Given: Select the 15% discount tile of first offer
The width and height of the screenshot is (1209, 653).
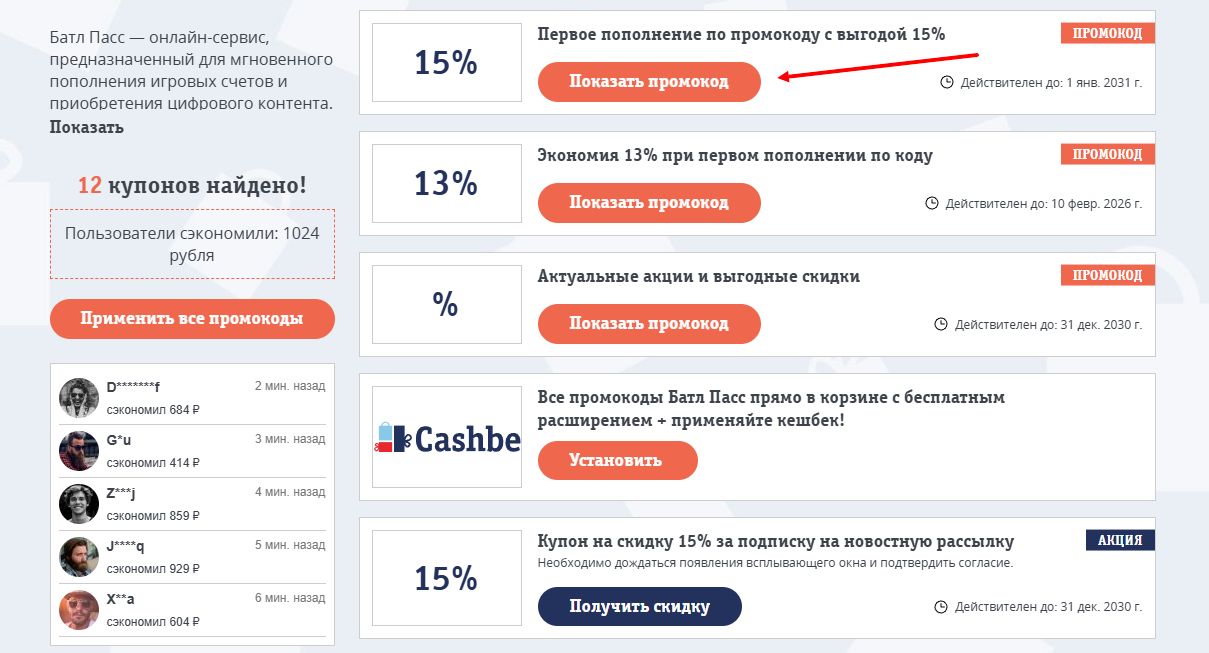Looking at the screenshot, I should pyautogui.click(x=446, y=62).
